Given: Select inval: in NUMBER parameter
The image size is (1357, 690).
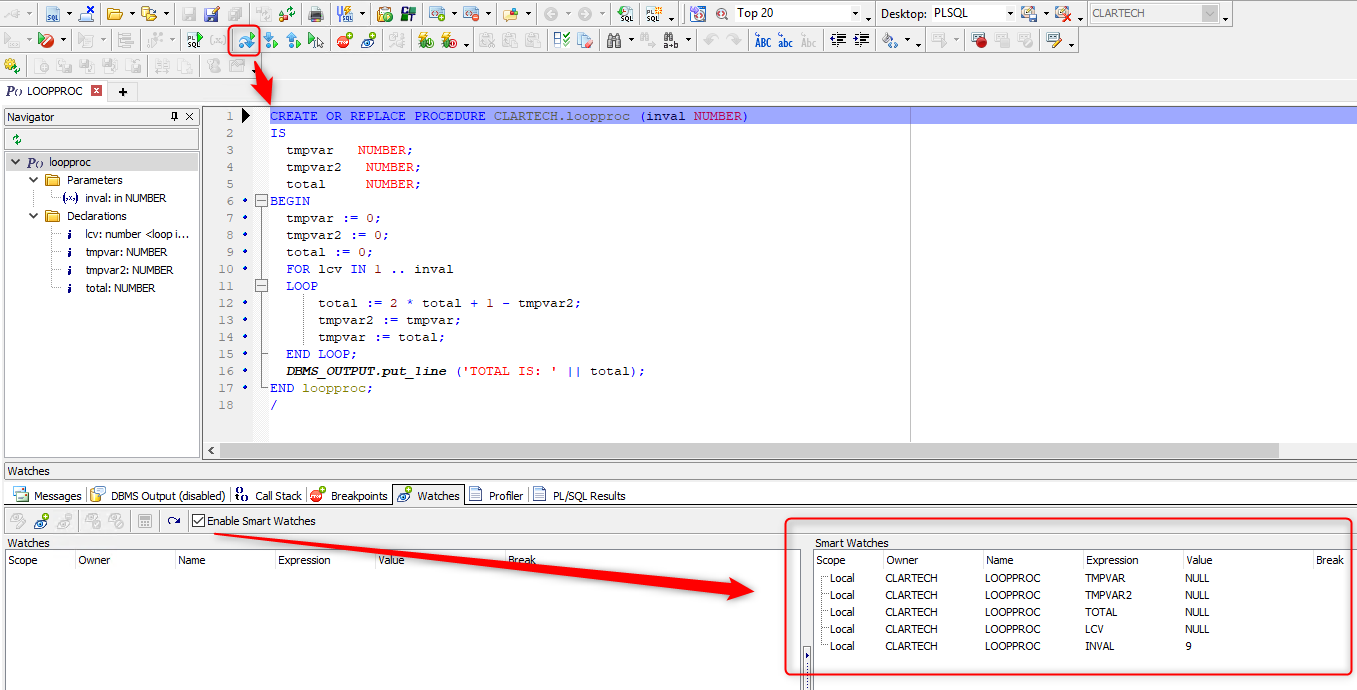Looking at the screenshot, I should [125, 198].
